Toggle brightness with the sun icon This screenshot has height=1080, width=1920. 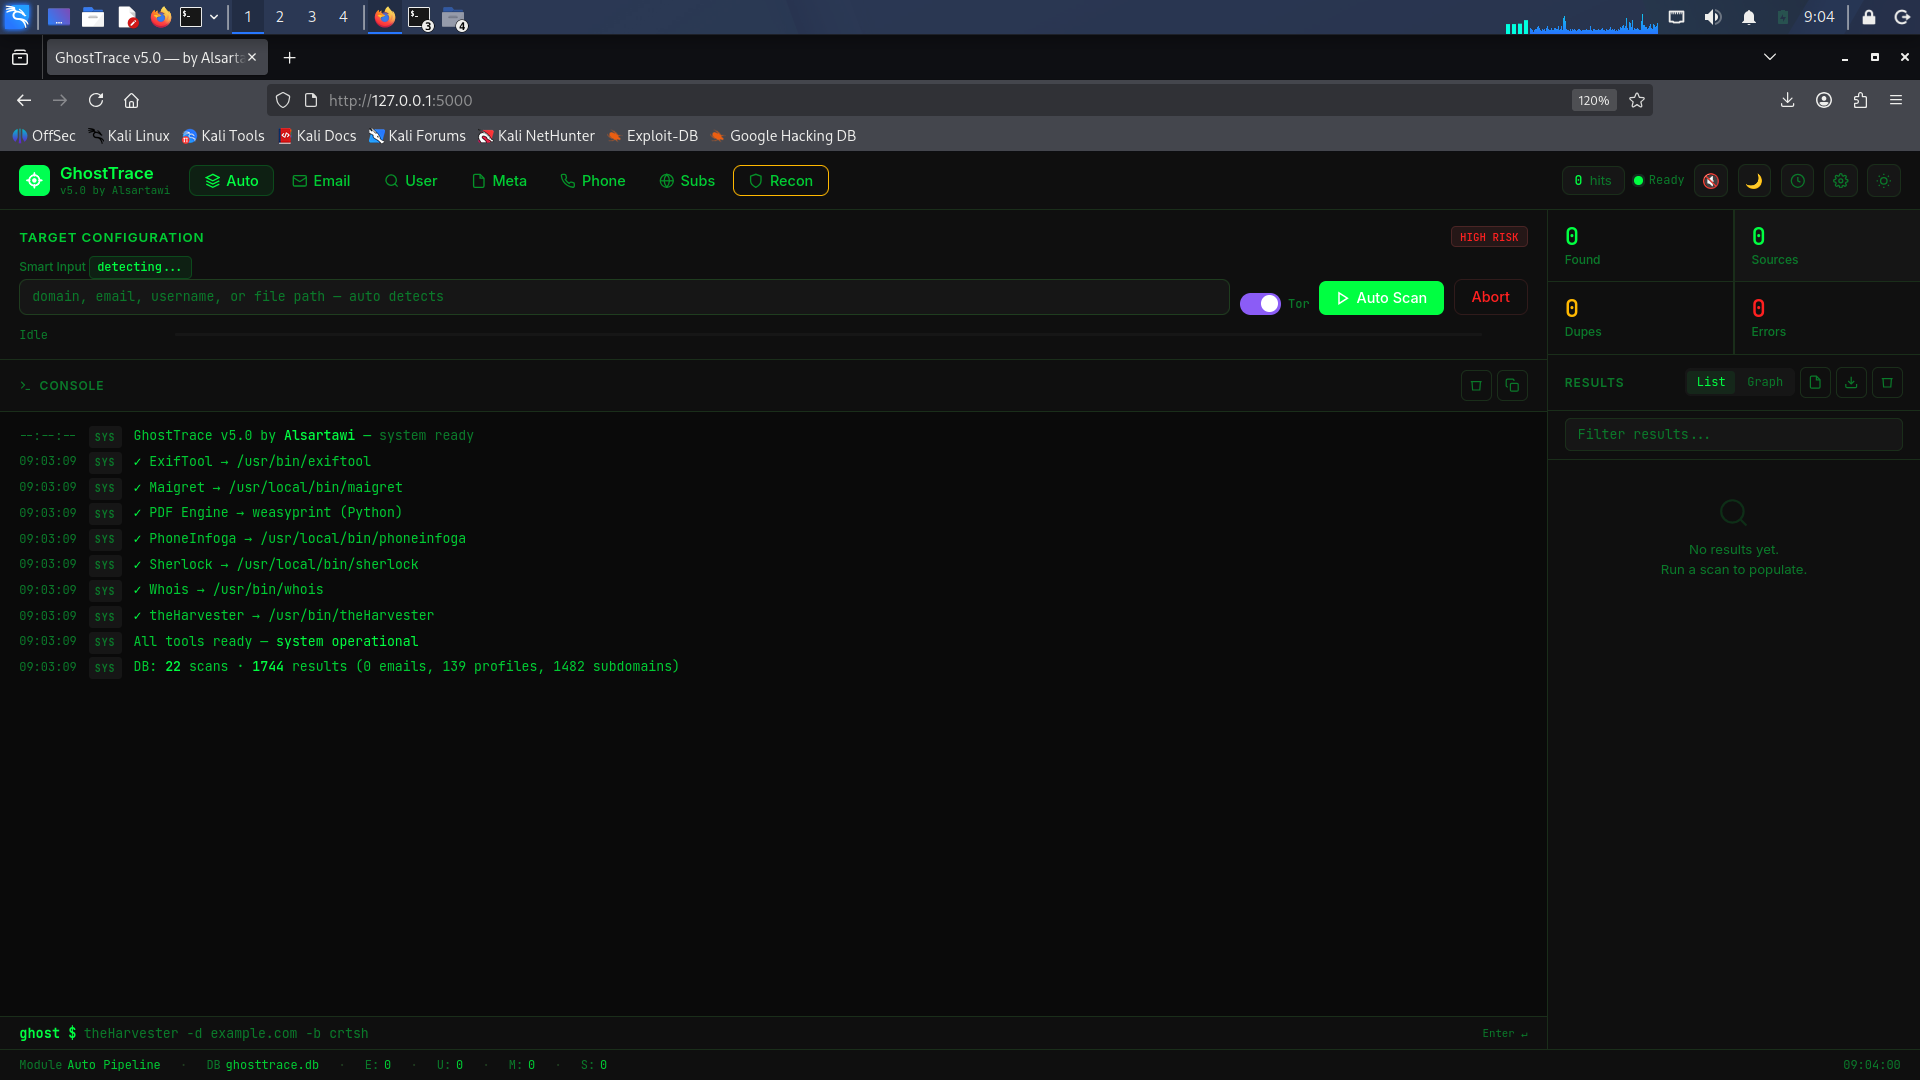(1884, 181)
